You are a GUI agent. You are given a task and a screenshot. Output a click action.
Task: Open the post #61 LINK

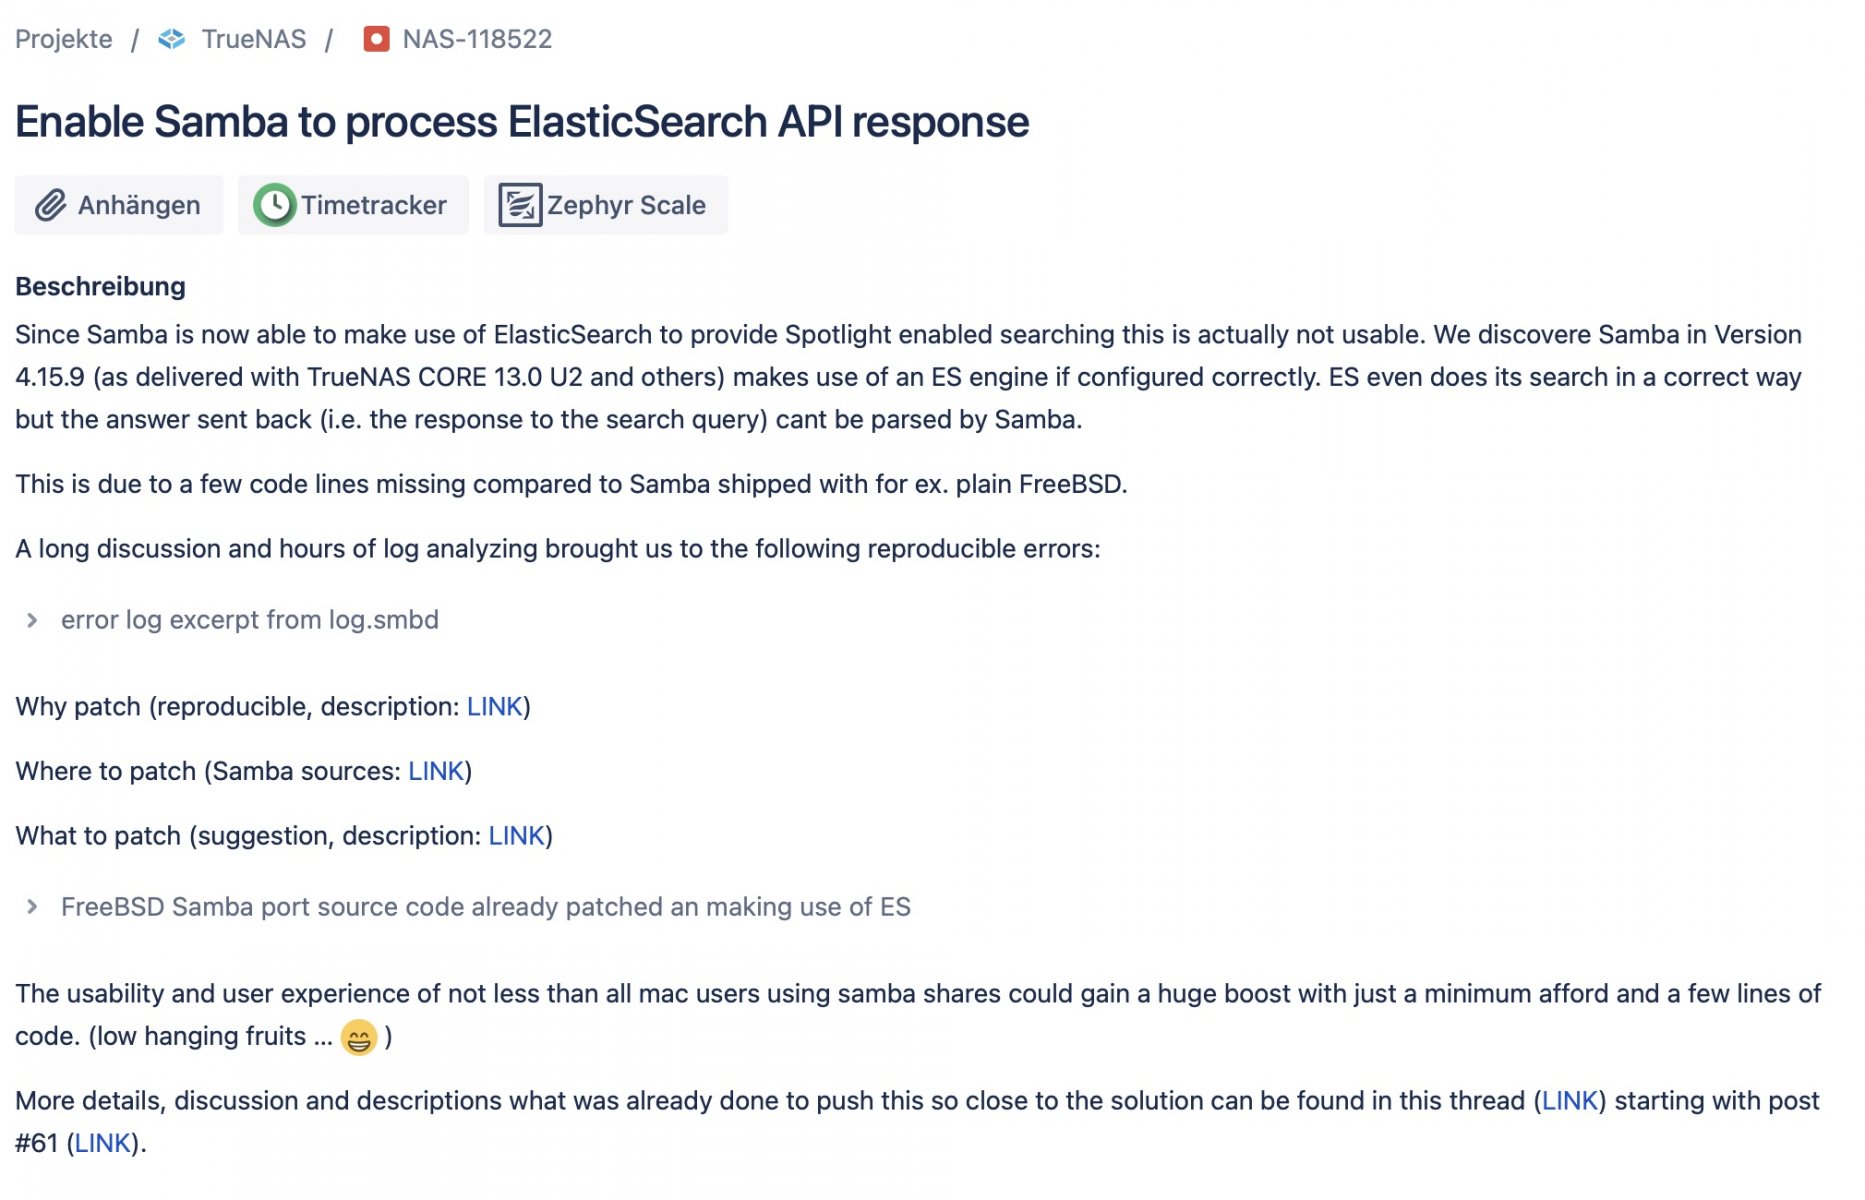(x=103, y=1143)
